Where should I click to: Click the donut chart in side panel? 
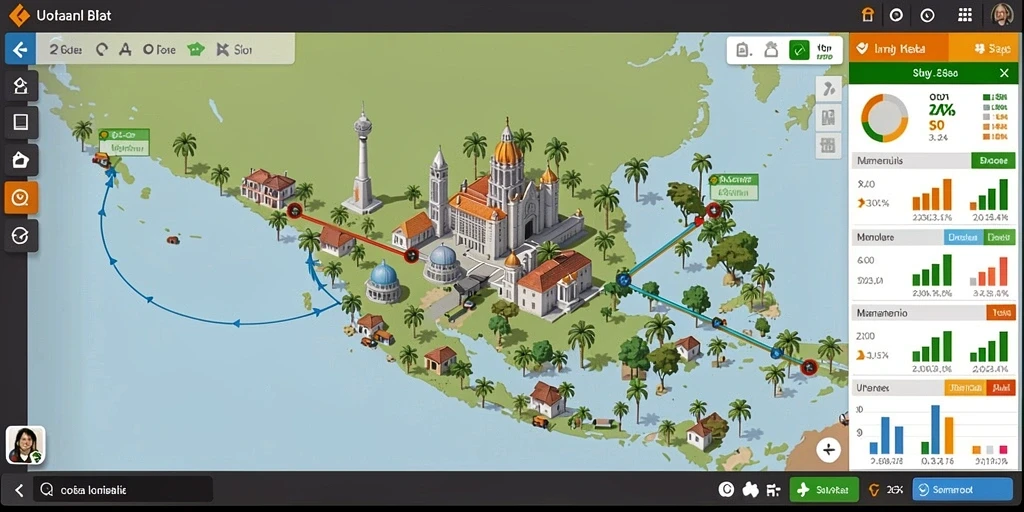(x=884, y=118)
